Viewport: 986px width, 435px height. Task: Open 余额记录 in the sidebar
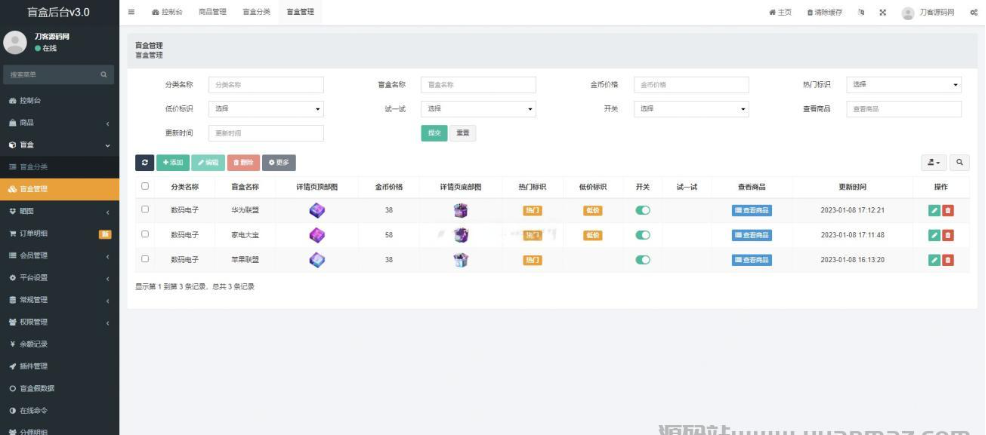pyautogui.click(x=60, y=344)
